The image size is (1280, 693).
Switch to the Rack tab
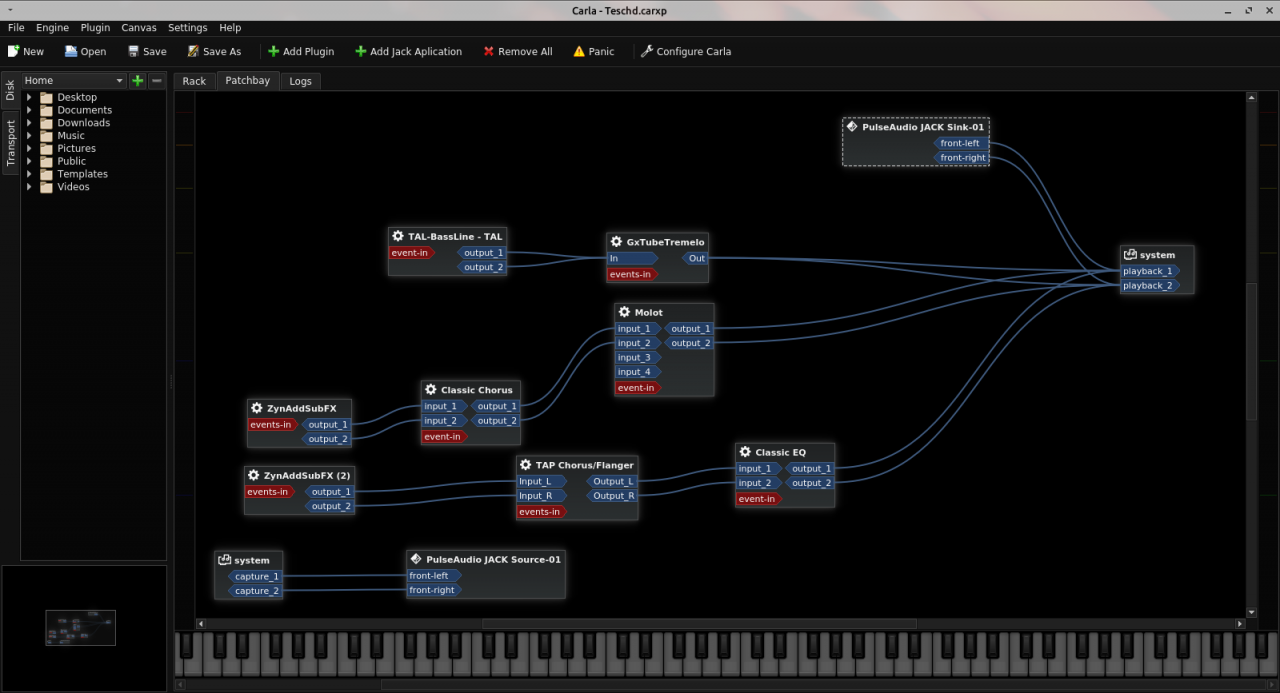tap(194, 81)
